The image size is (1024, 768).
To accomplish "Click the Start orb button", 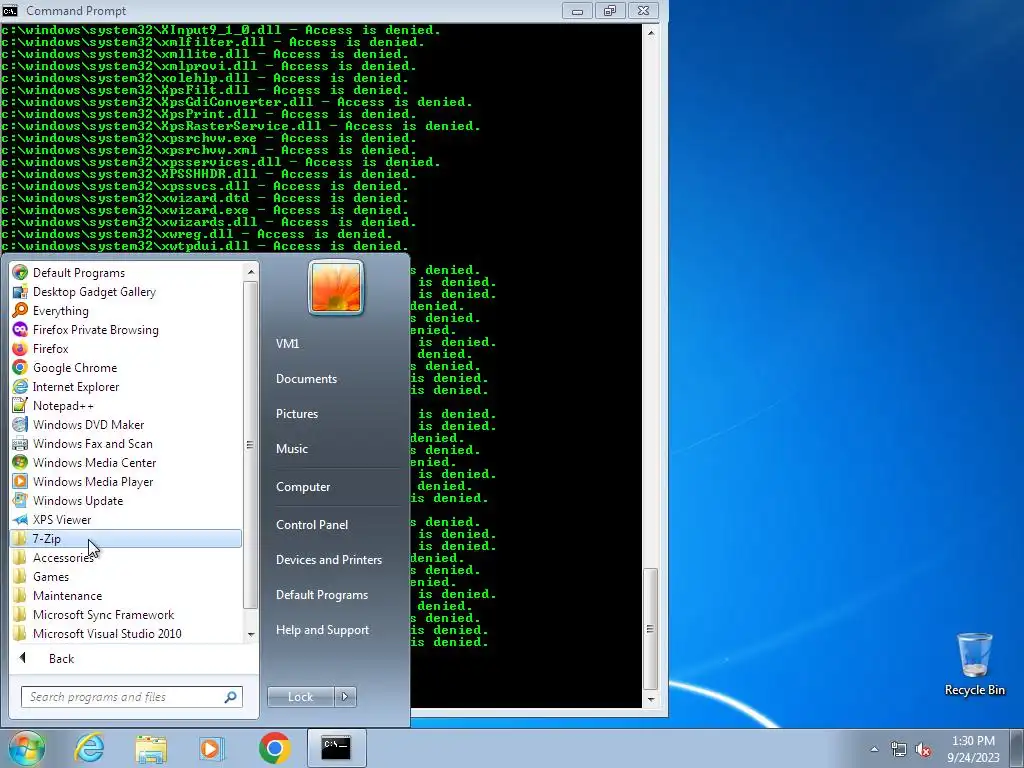I will pos(26,748).
